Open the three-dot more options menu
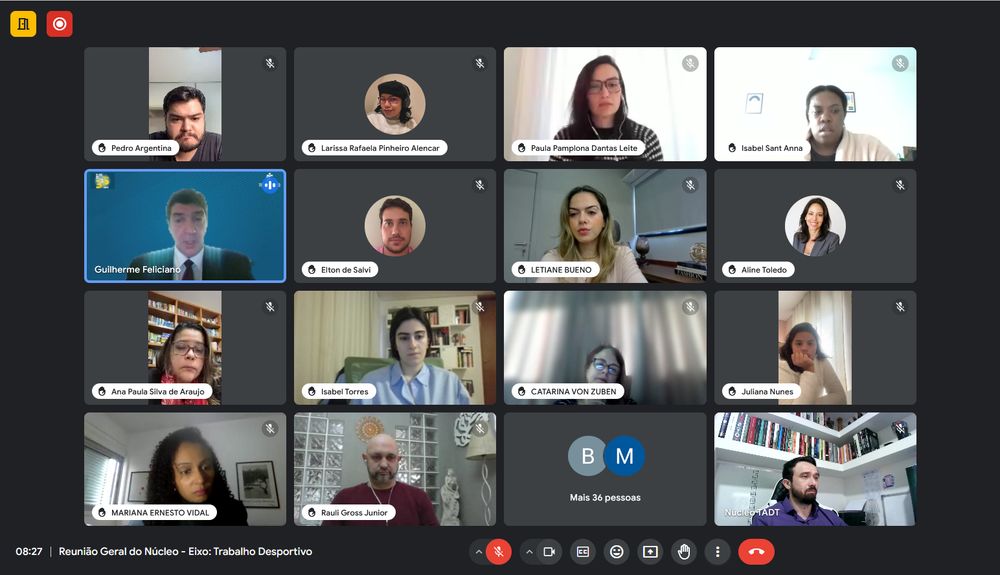The height and width of the screenshot is (575, 1000). click(717, 552)
